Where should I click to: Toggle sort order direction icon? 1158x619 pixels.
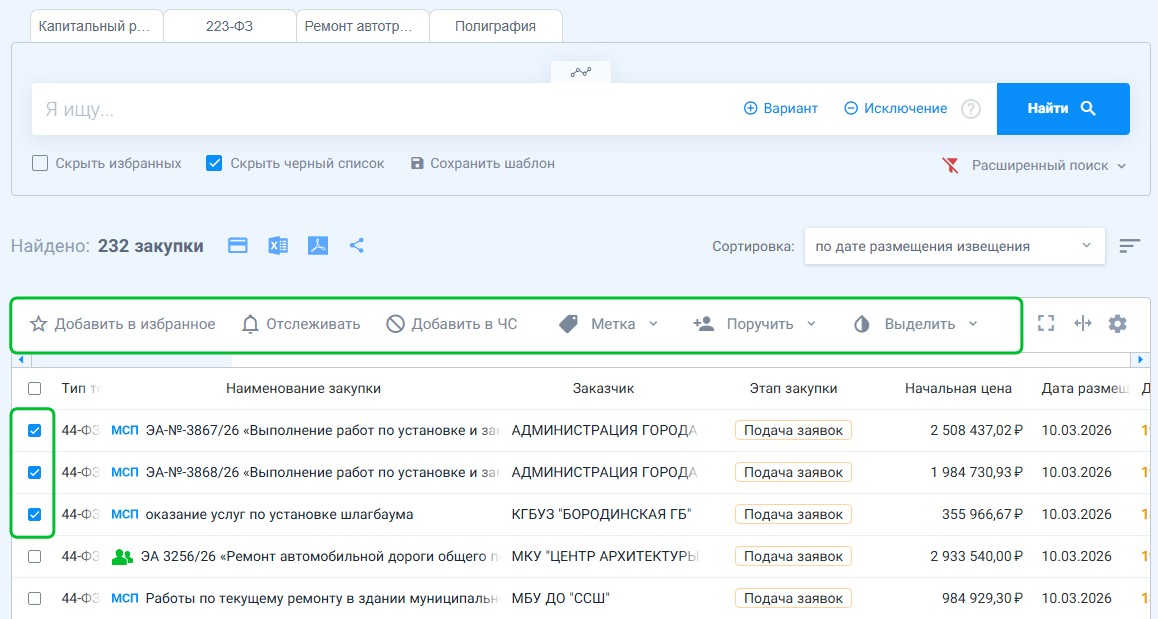1129,246
